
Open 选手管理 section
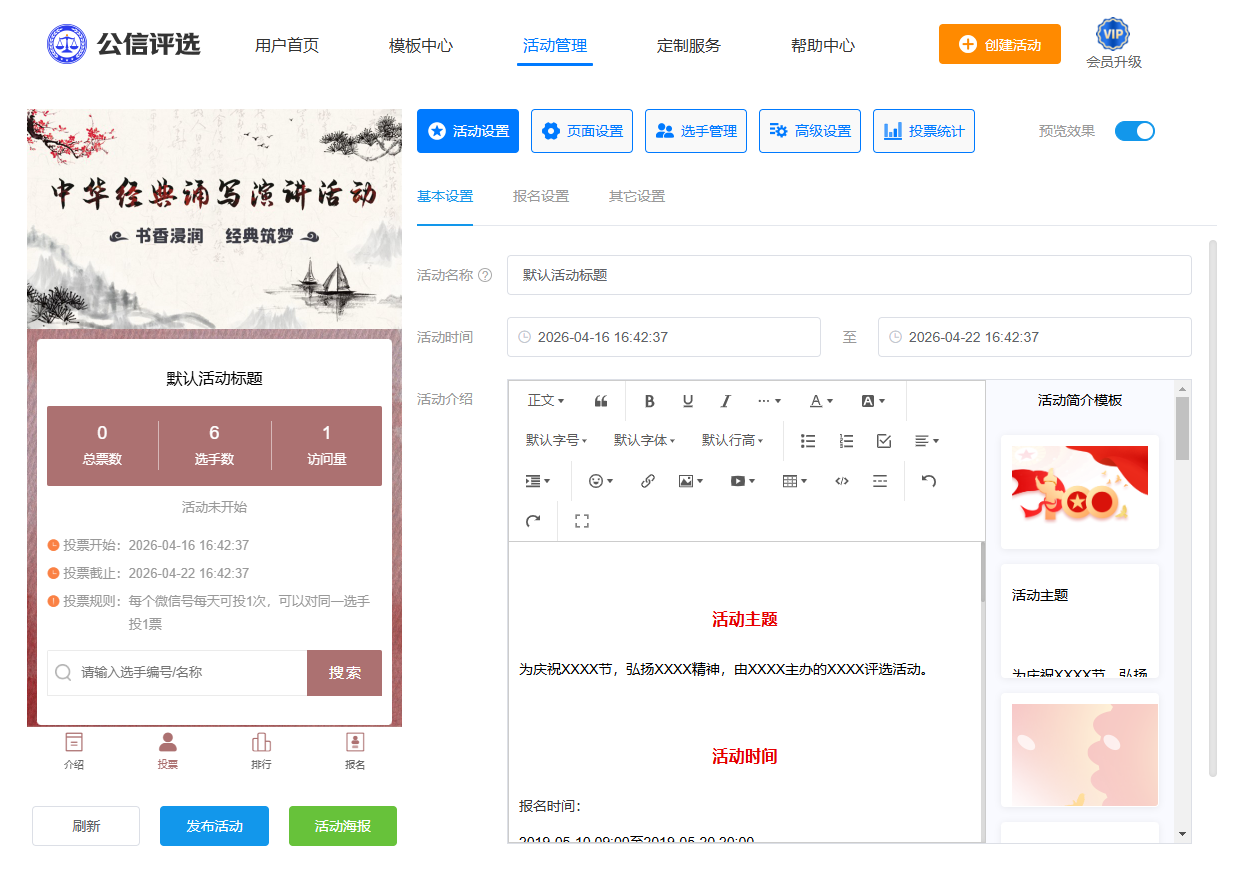point(696,131)
